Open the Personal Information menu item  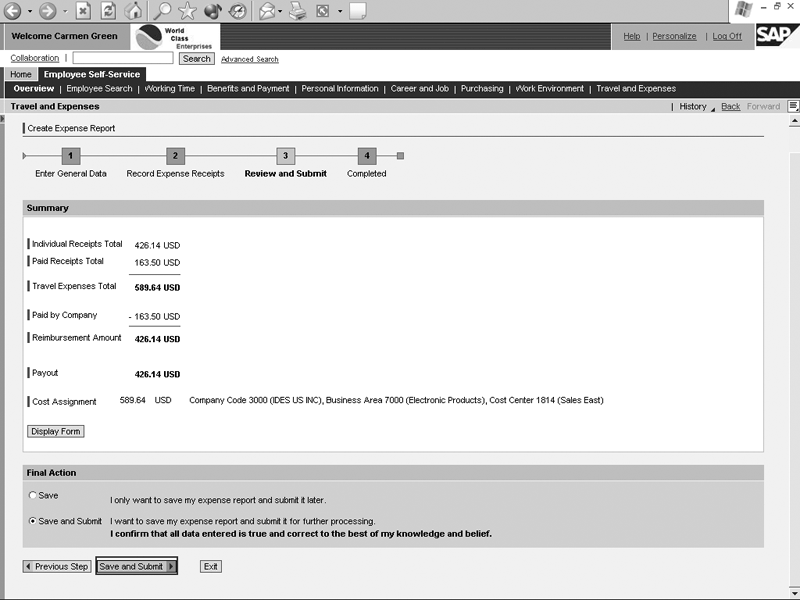[x=340, y=88]
